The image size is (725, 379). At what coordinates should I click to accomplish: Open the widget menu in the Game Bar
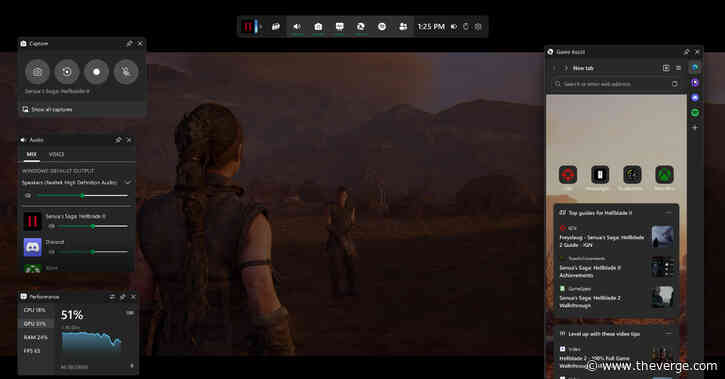(x=276, y=27)
